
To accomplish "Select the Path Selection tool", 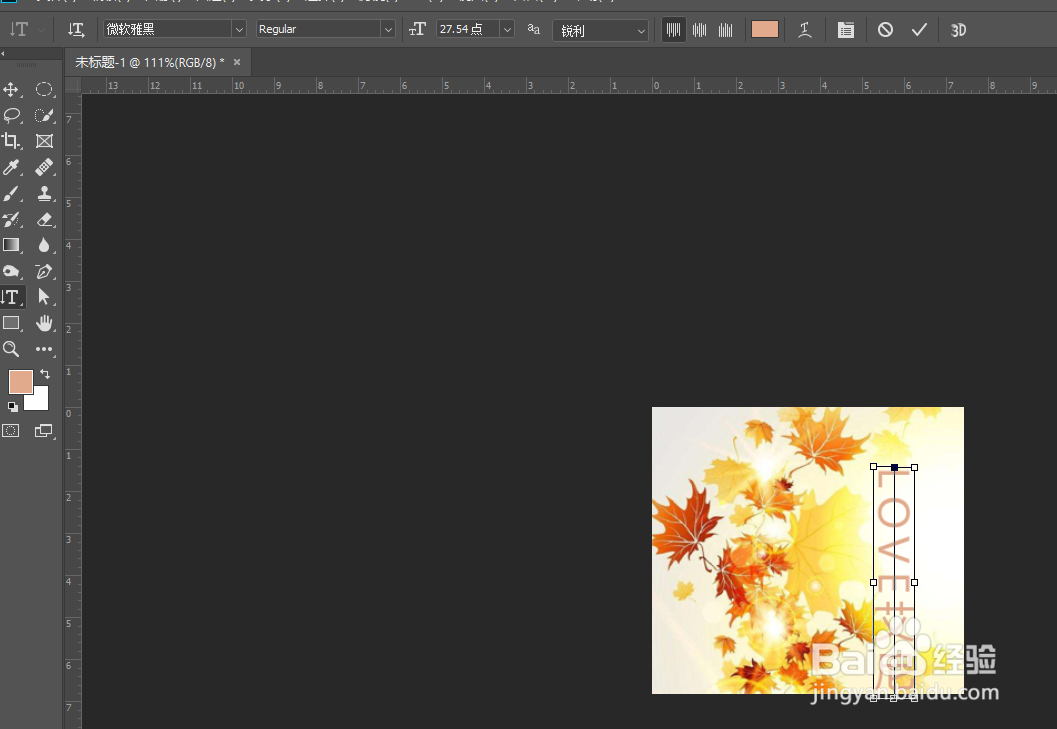I will 44,297.
